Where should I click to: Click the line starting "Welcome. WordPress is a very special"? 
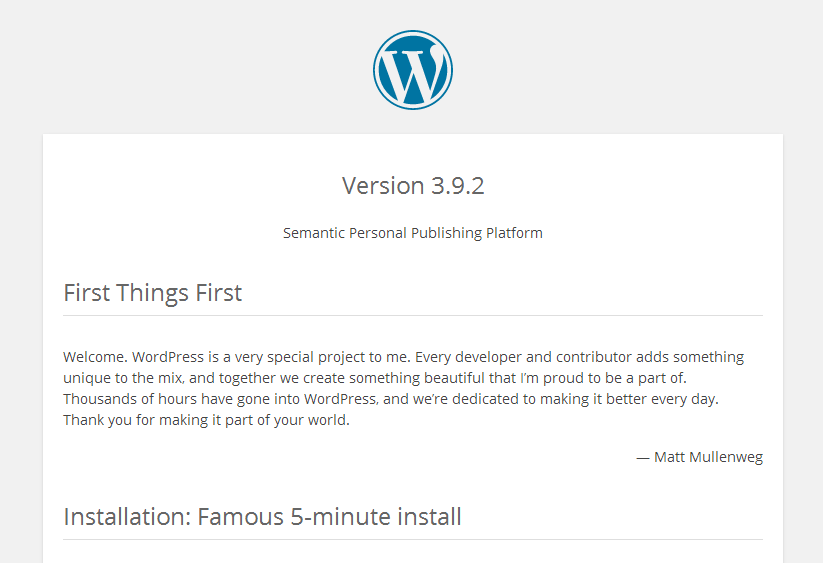404,357
